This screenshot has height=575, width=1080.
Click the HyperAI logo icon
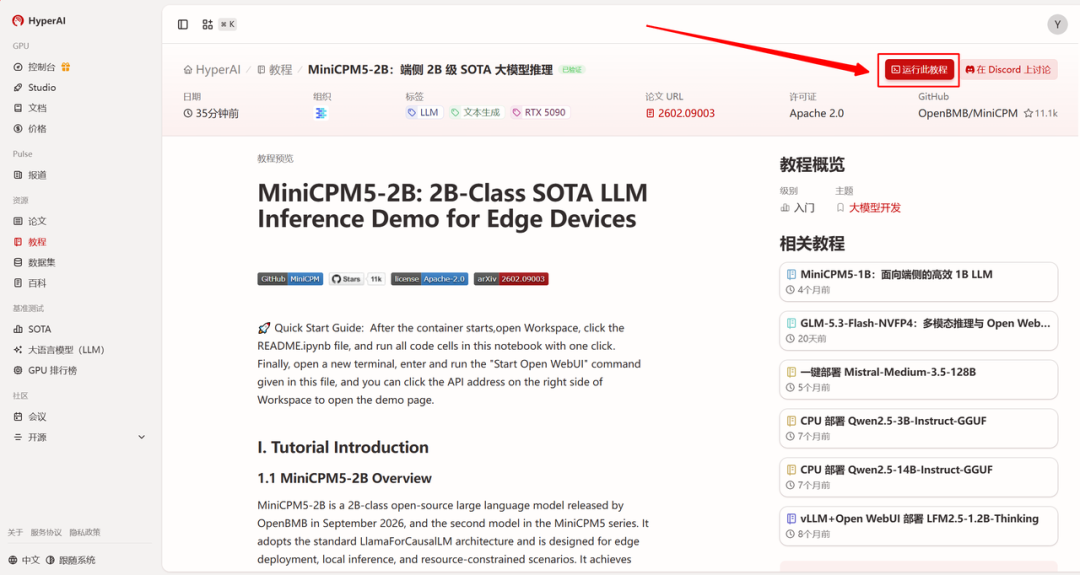pos(18,21)
